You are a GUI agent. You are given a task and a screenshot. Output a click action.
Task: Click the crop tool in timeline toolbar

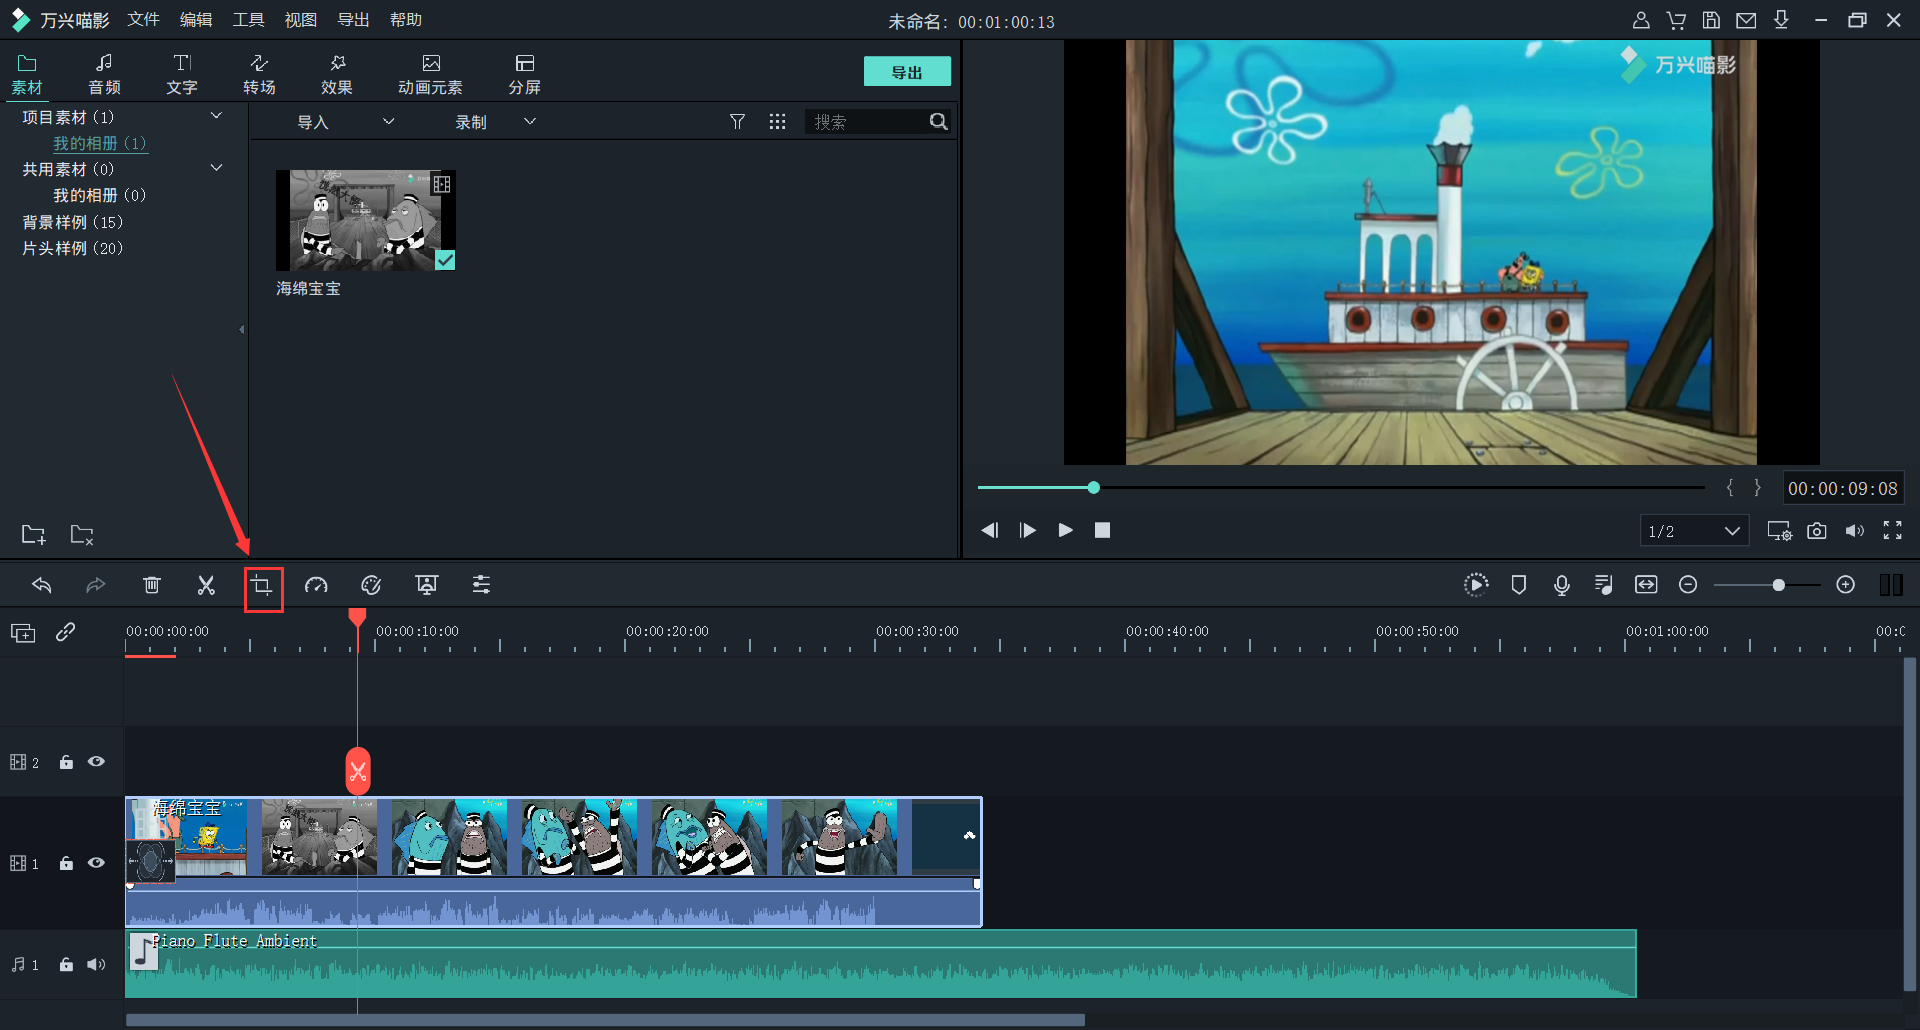click(x=262, y=586)
